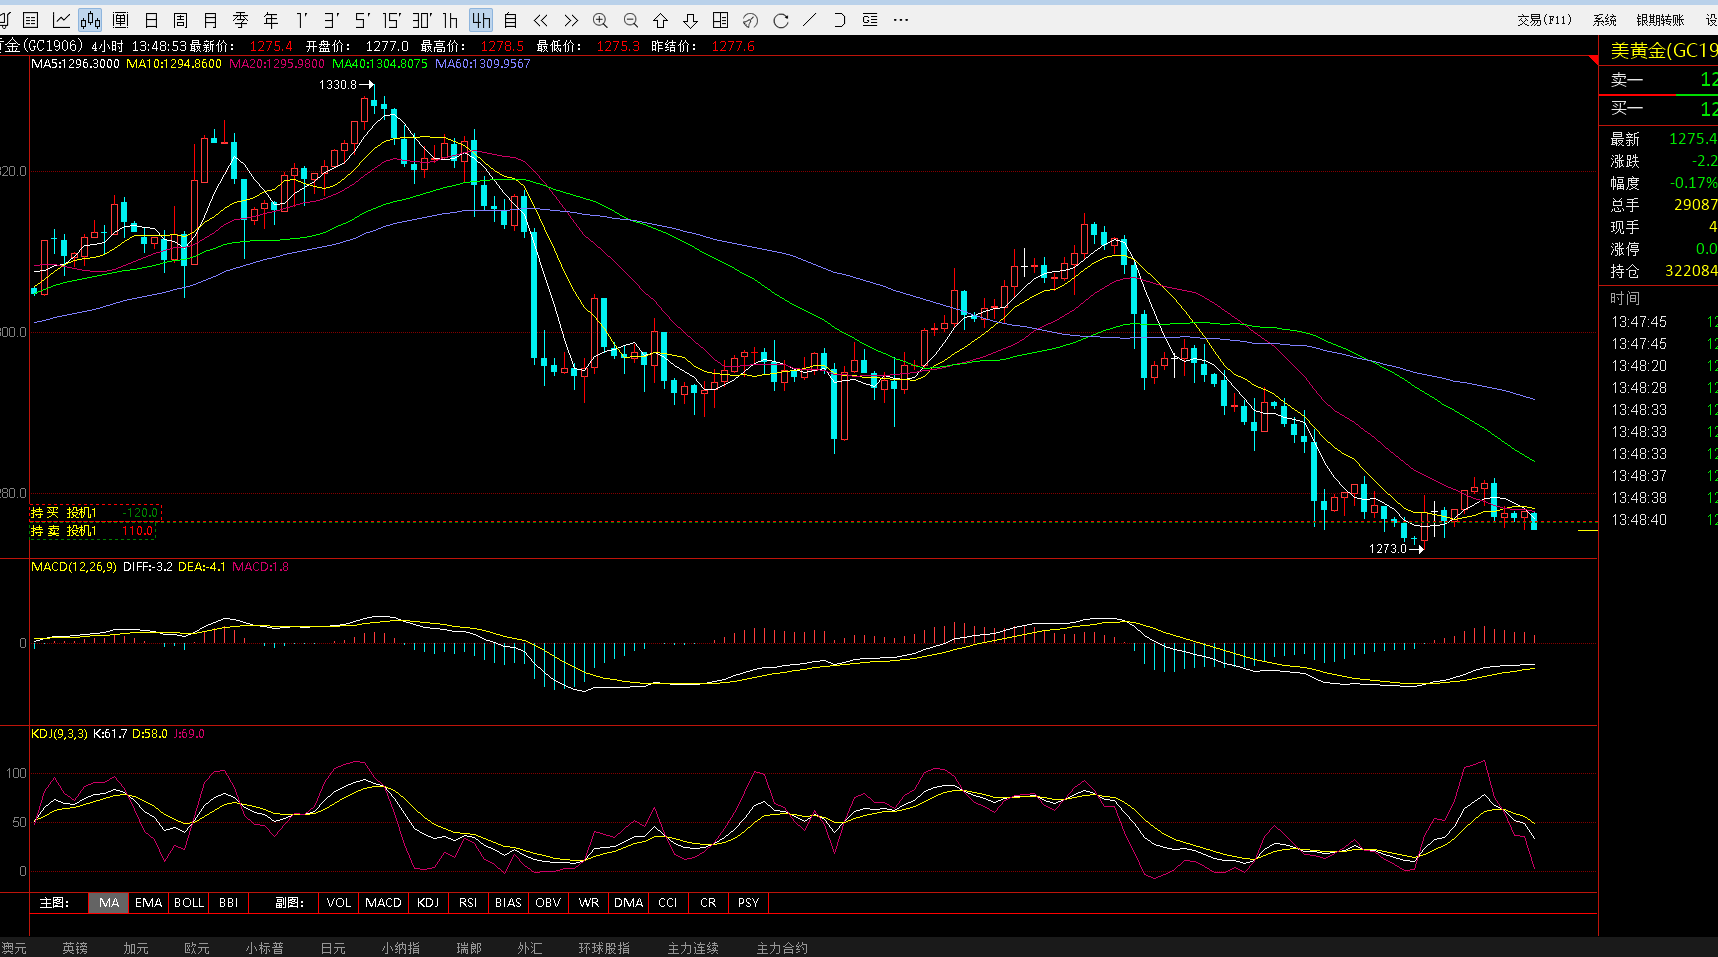Viewport: 1718px width, 957px height.
Task: Click the MACD(12,26,9) indicator label
Action: coord(74,567)
